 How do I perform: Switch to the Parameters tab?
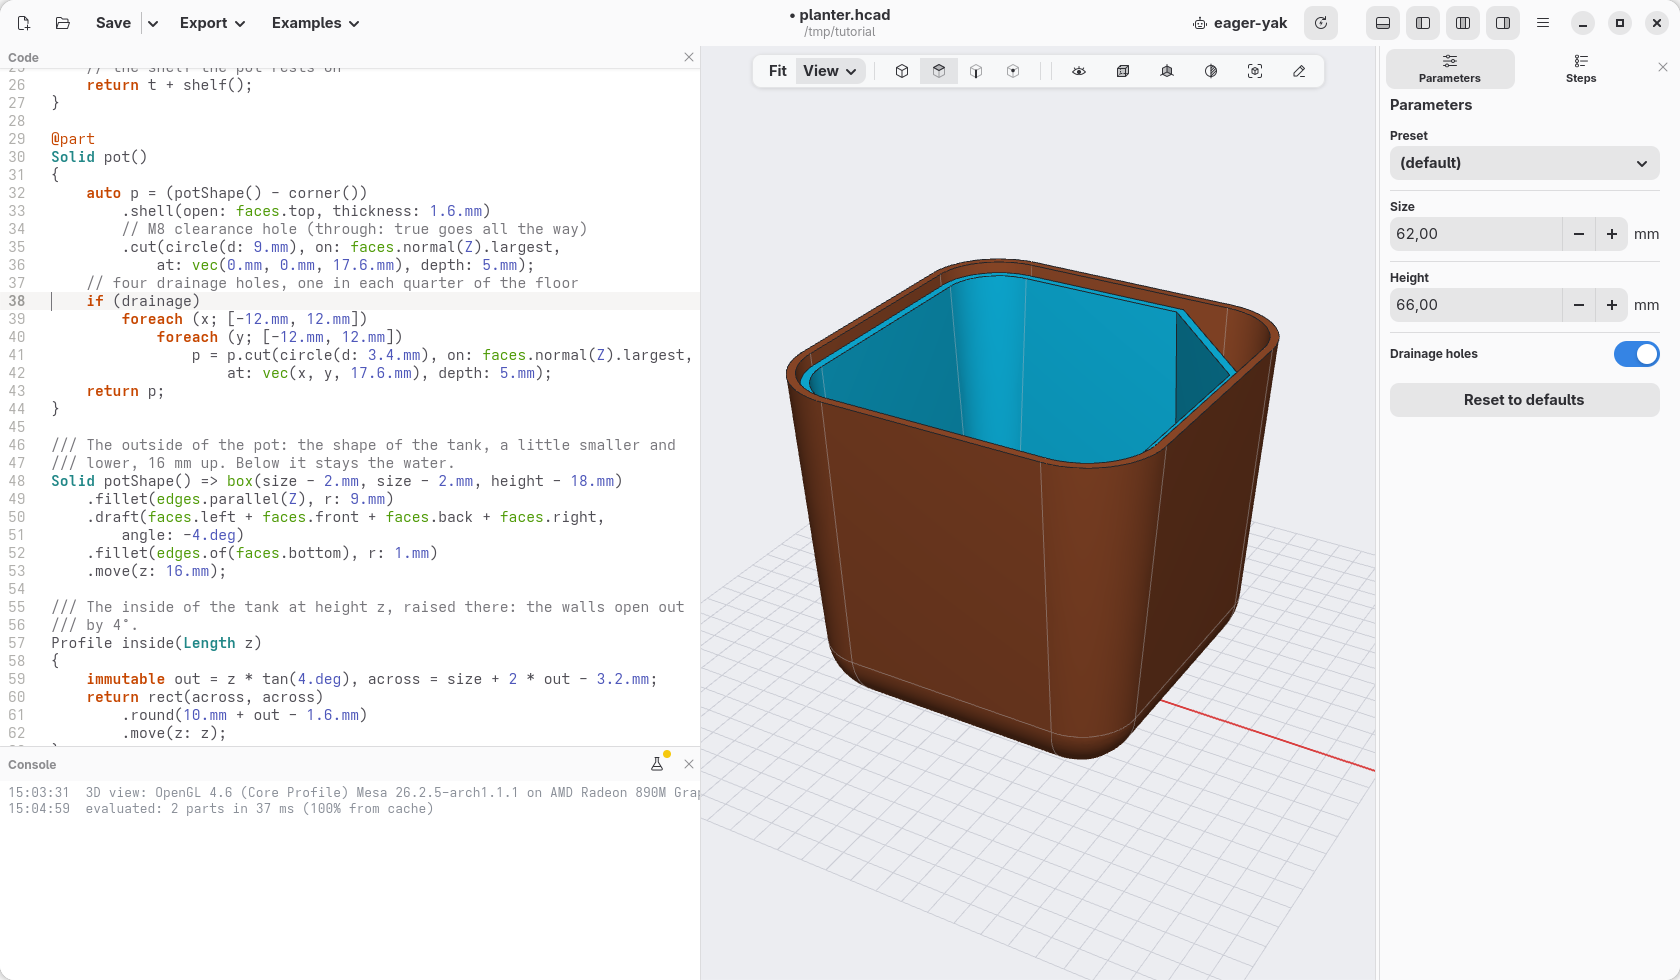point(1450,69)
